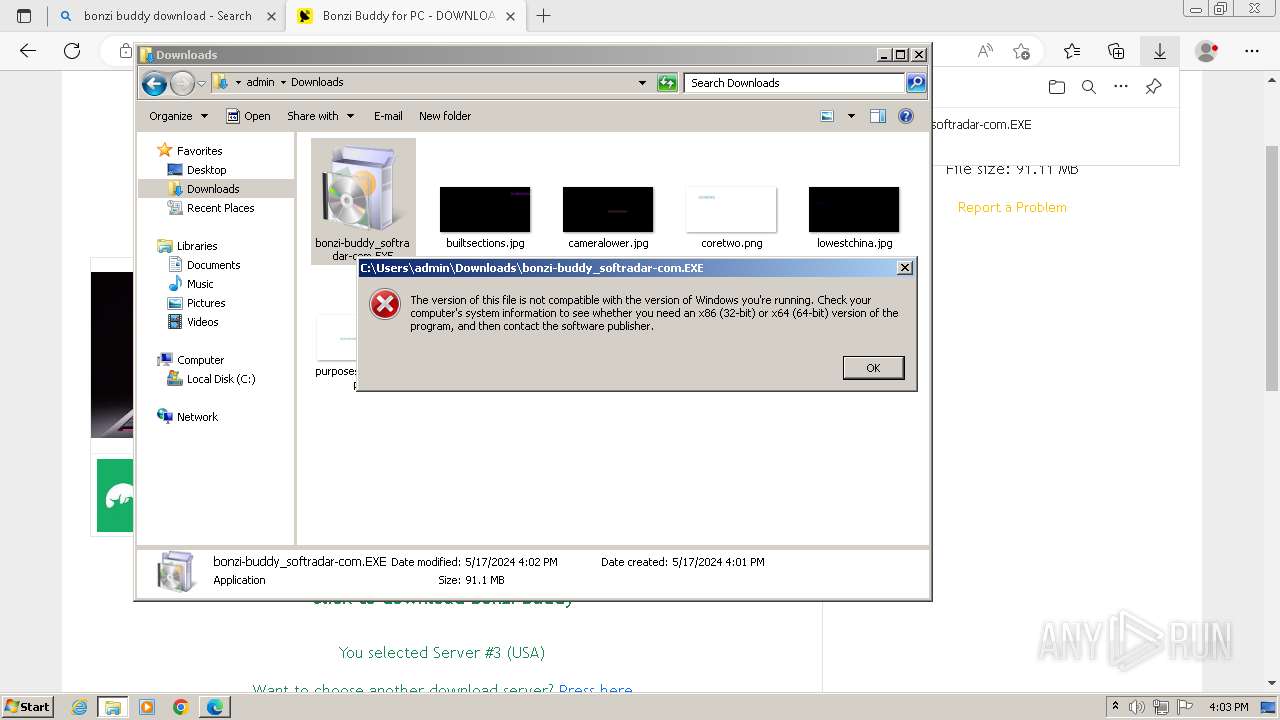The width and height of the screenshot is (1280, 720).
Task: Launch Chrome from the taskbar
Action: (180, 707)
